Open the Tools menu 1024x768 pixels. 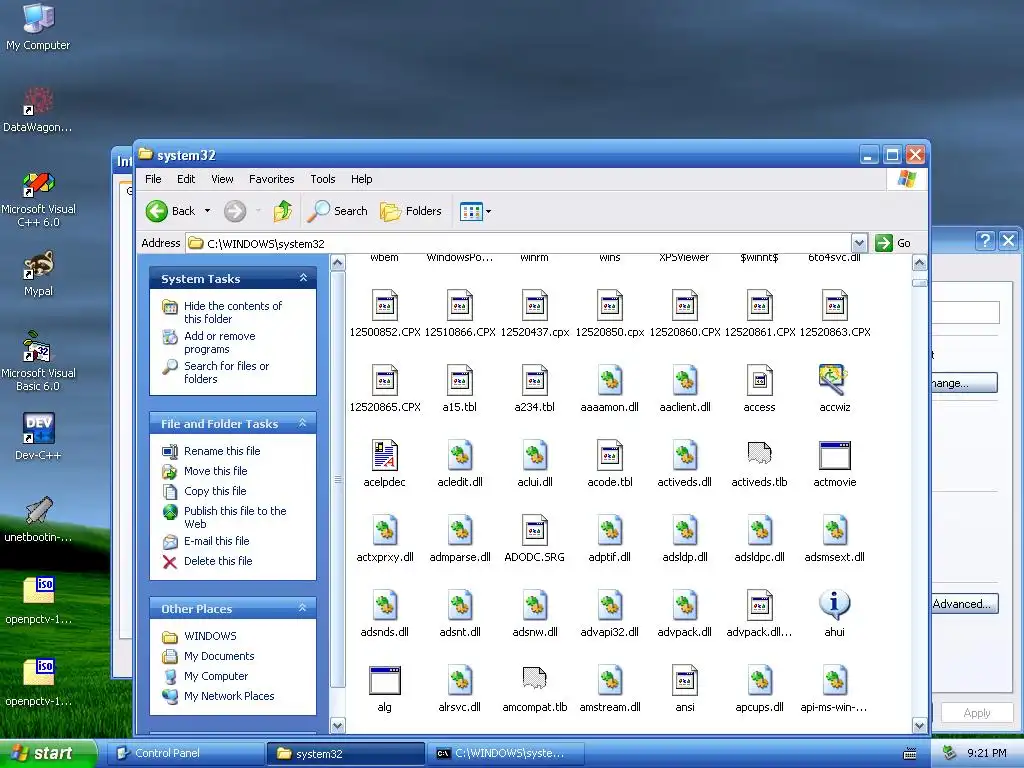(x=323, y=179)
